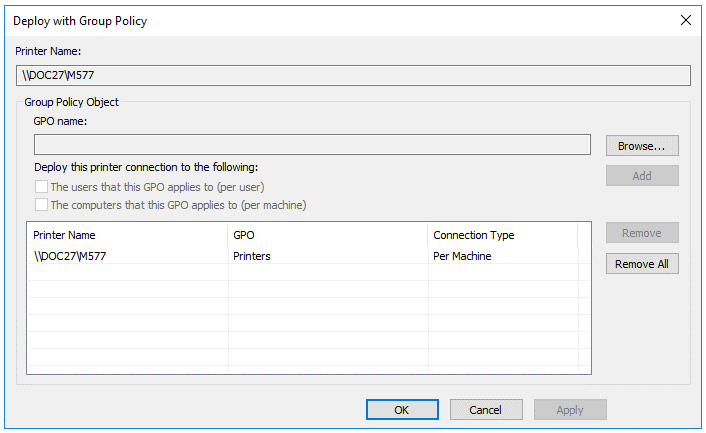Select the Per Machine connection type cell
Image resolution: width=706 pixels, height=433 pixels.
462,256
